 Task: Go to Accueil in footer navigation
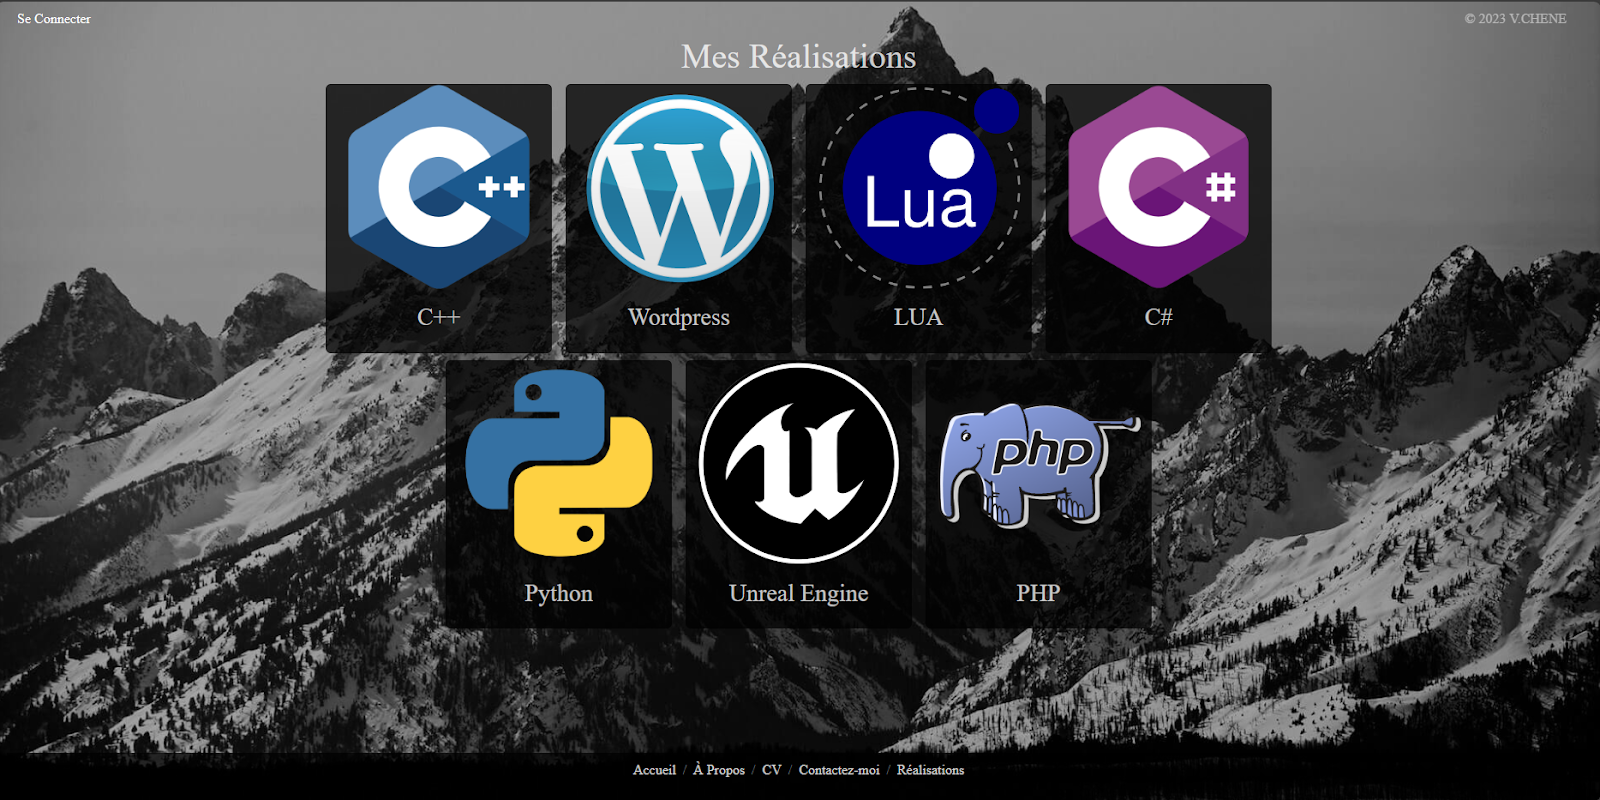pyautogui.click(x=654, y=770)
